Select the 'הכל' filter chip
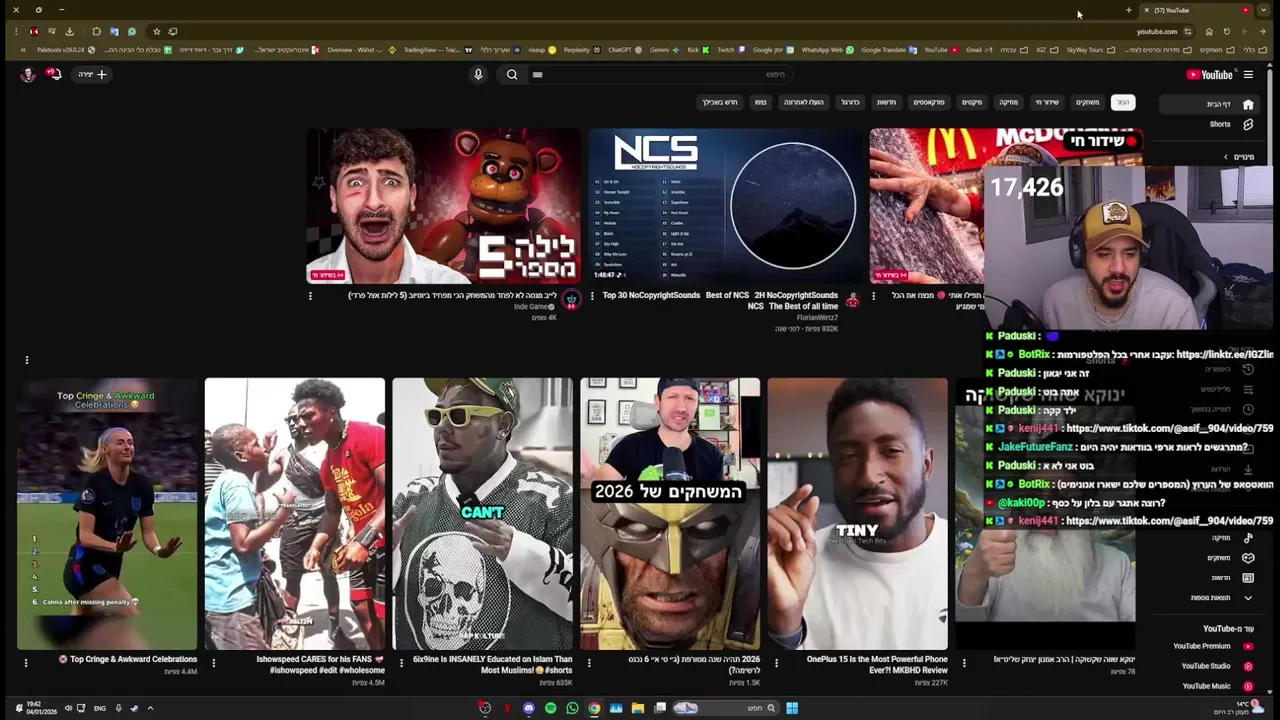This screenshot has height=720, width=1280. [x=1123, y=102]
